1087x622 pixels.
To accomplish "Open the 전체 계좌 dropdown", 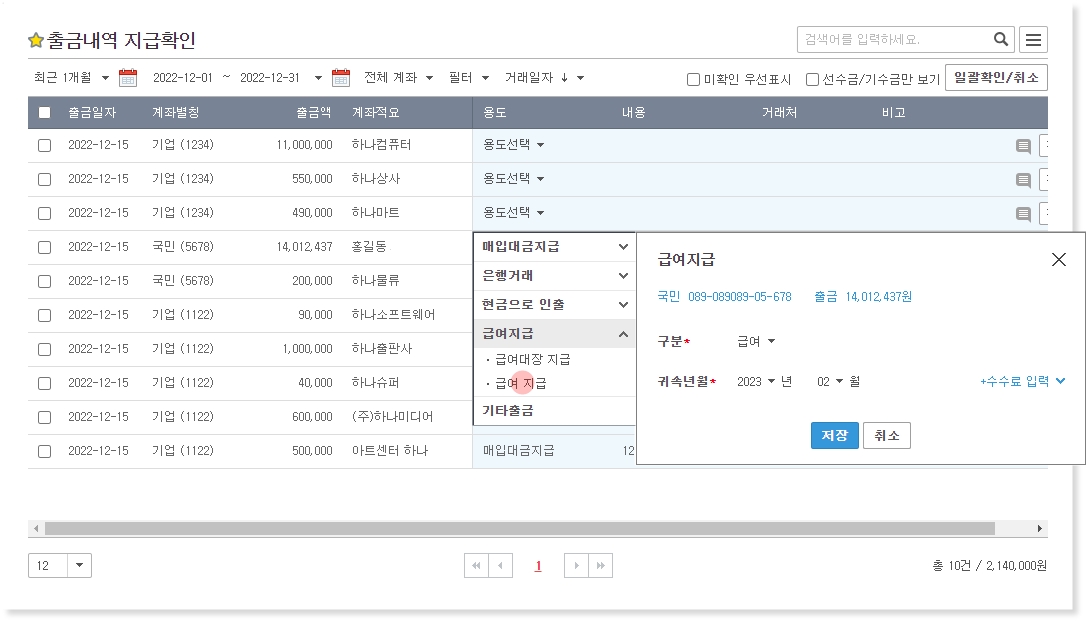I will (x=398, y=78).
